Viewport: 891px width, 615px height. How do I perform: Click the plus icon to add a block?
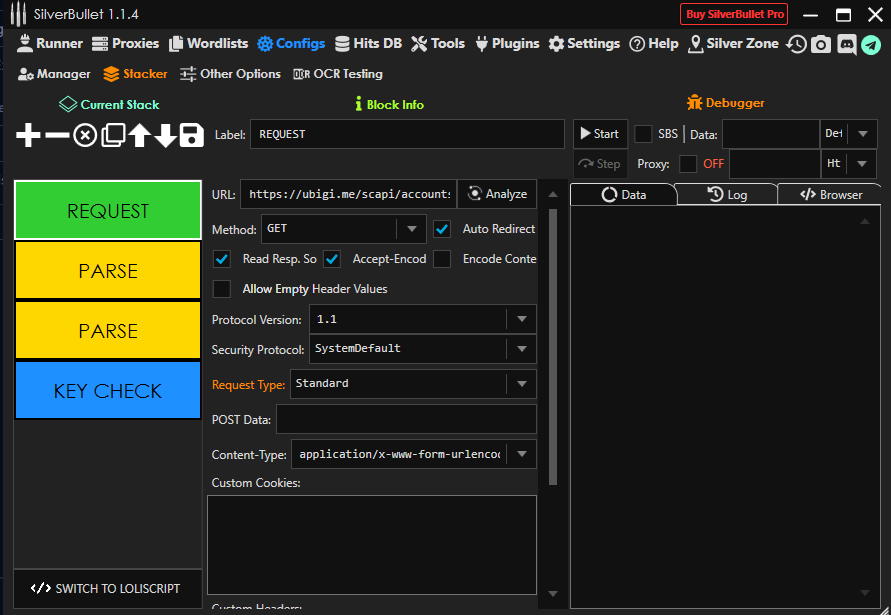pos(29,136)
